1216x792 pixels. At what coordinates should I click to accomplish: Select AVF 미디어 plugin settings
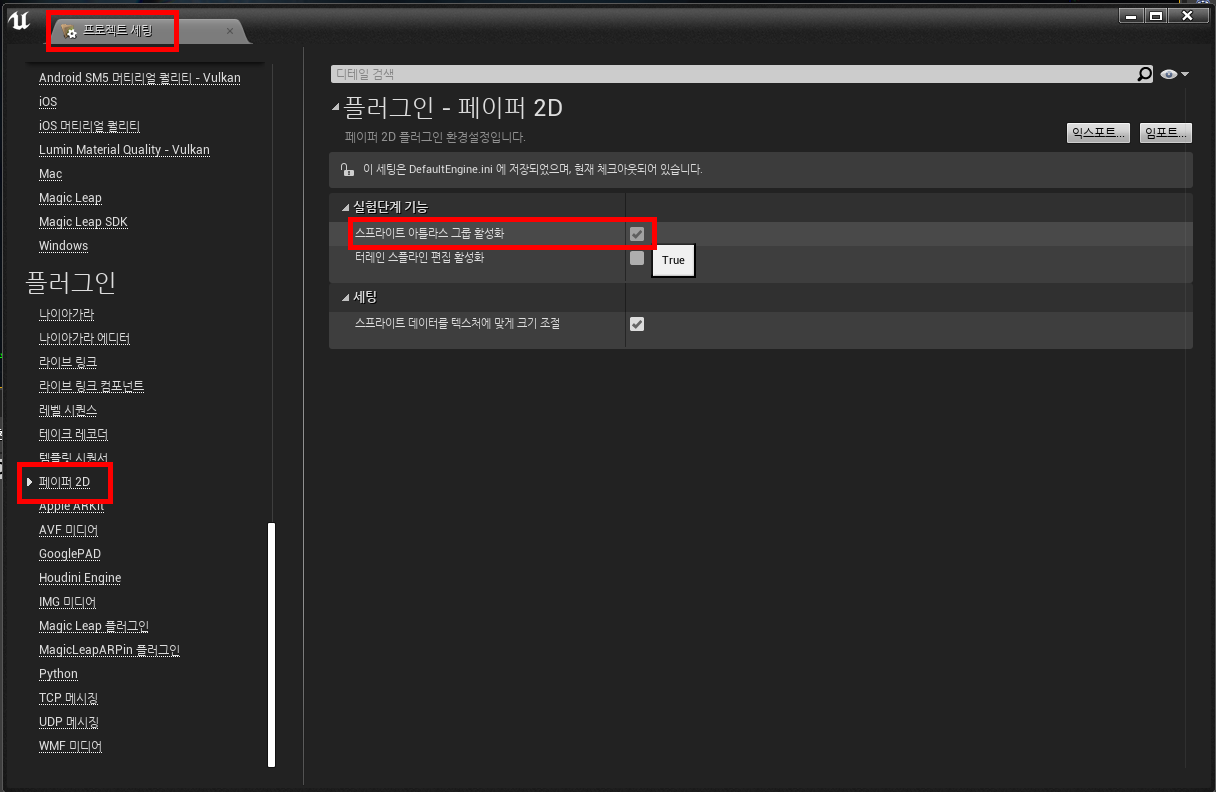click(x=68, y=530)
